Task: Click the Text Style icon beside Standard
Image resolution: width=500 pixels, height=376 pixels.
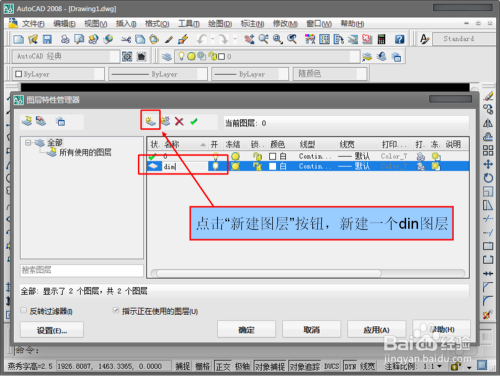Action: 424,39
